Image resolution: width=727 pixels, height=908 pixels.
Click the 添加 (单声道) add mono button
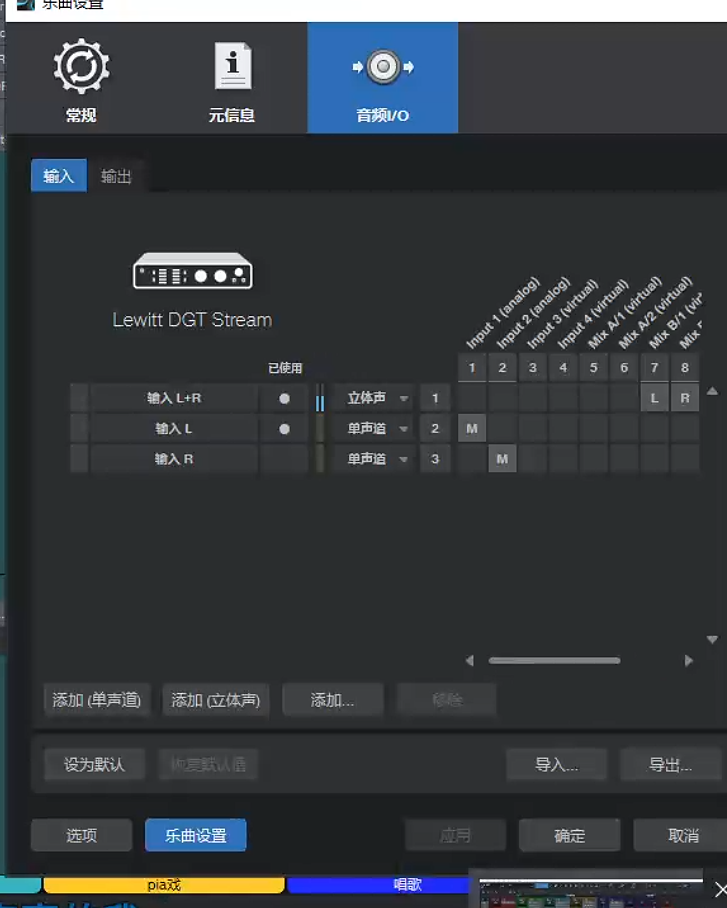click(97, 700)
